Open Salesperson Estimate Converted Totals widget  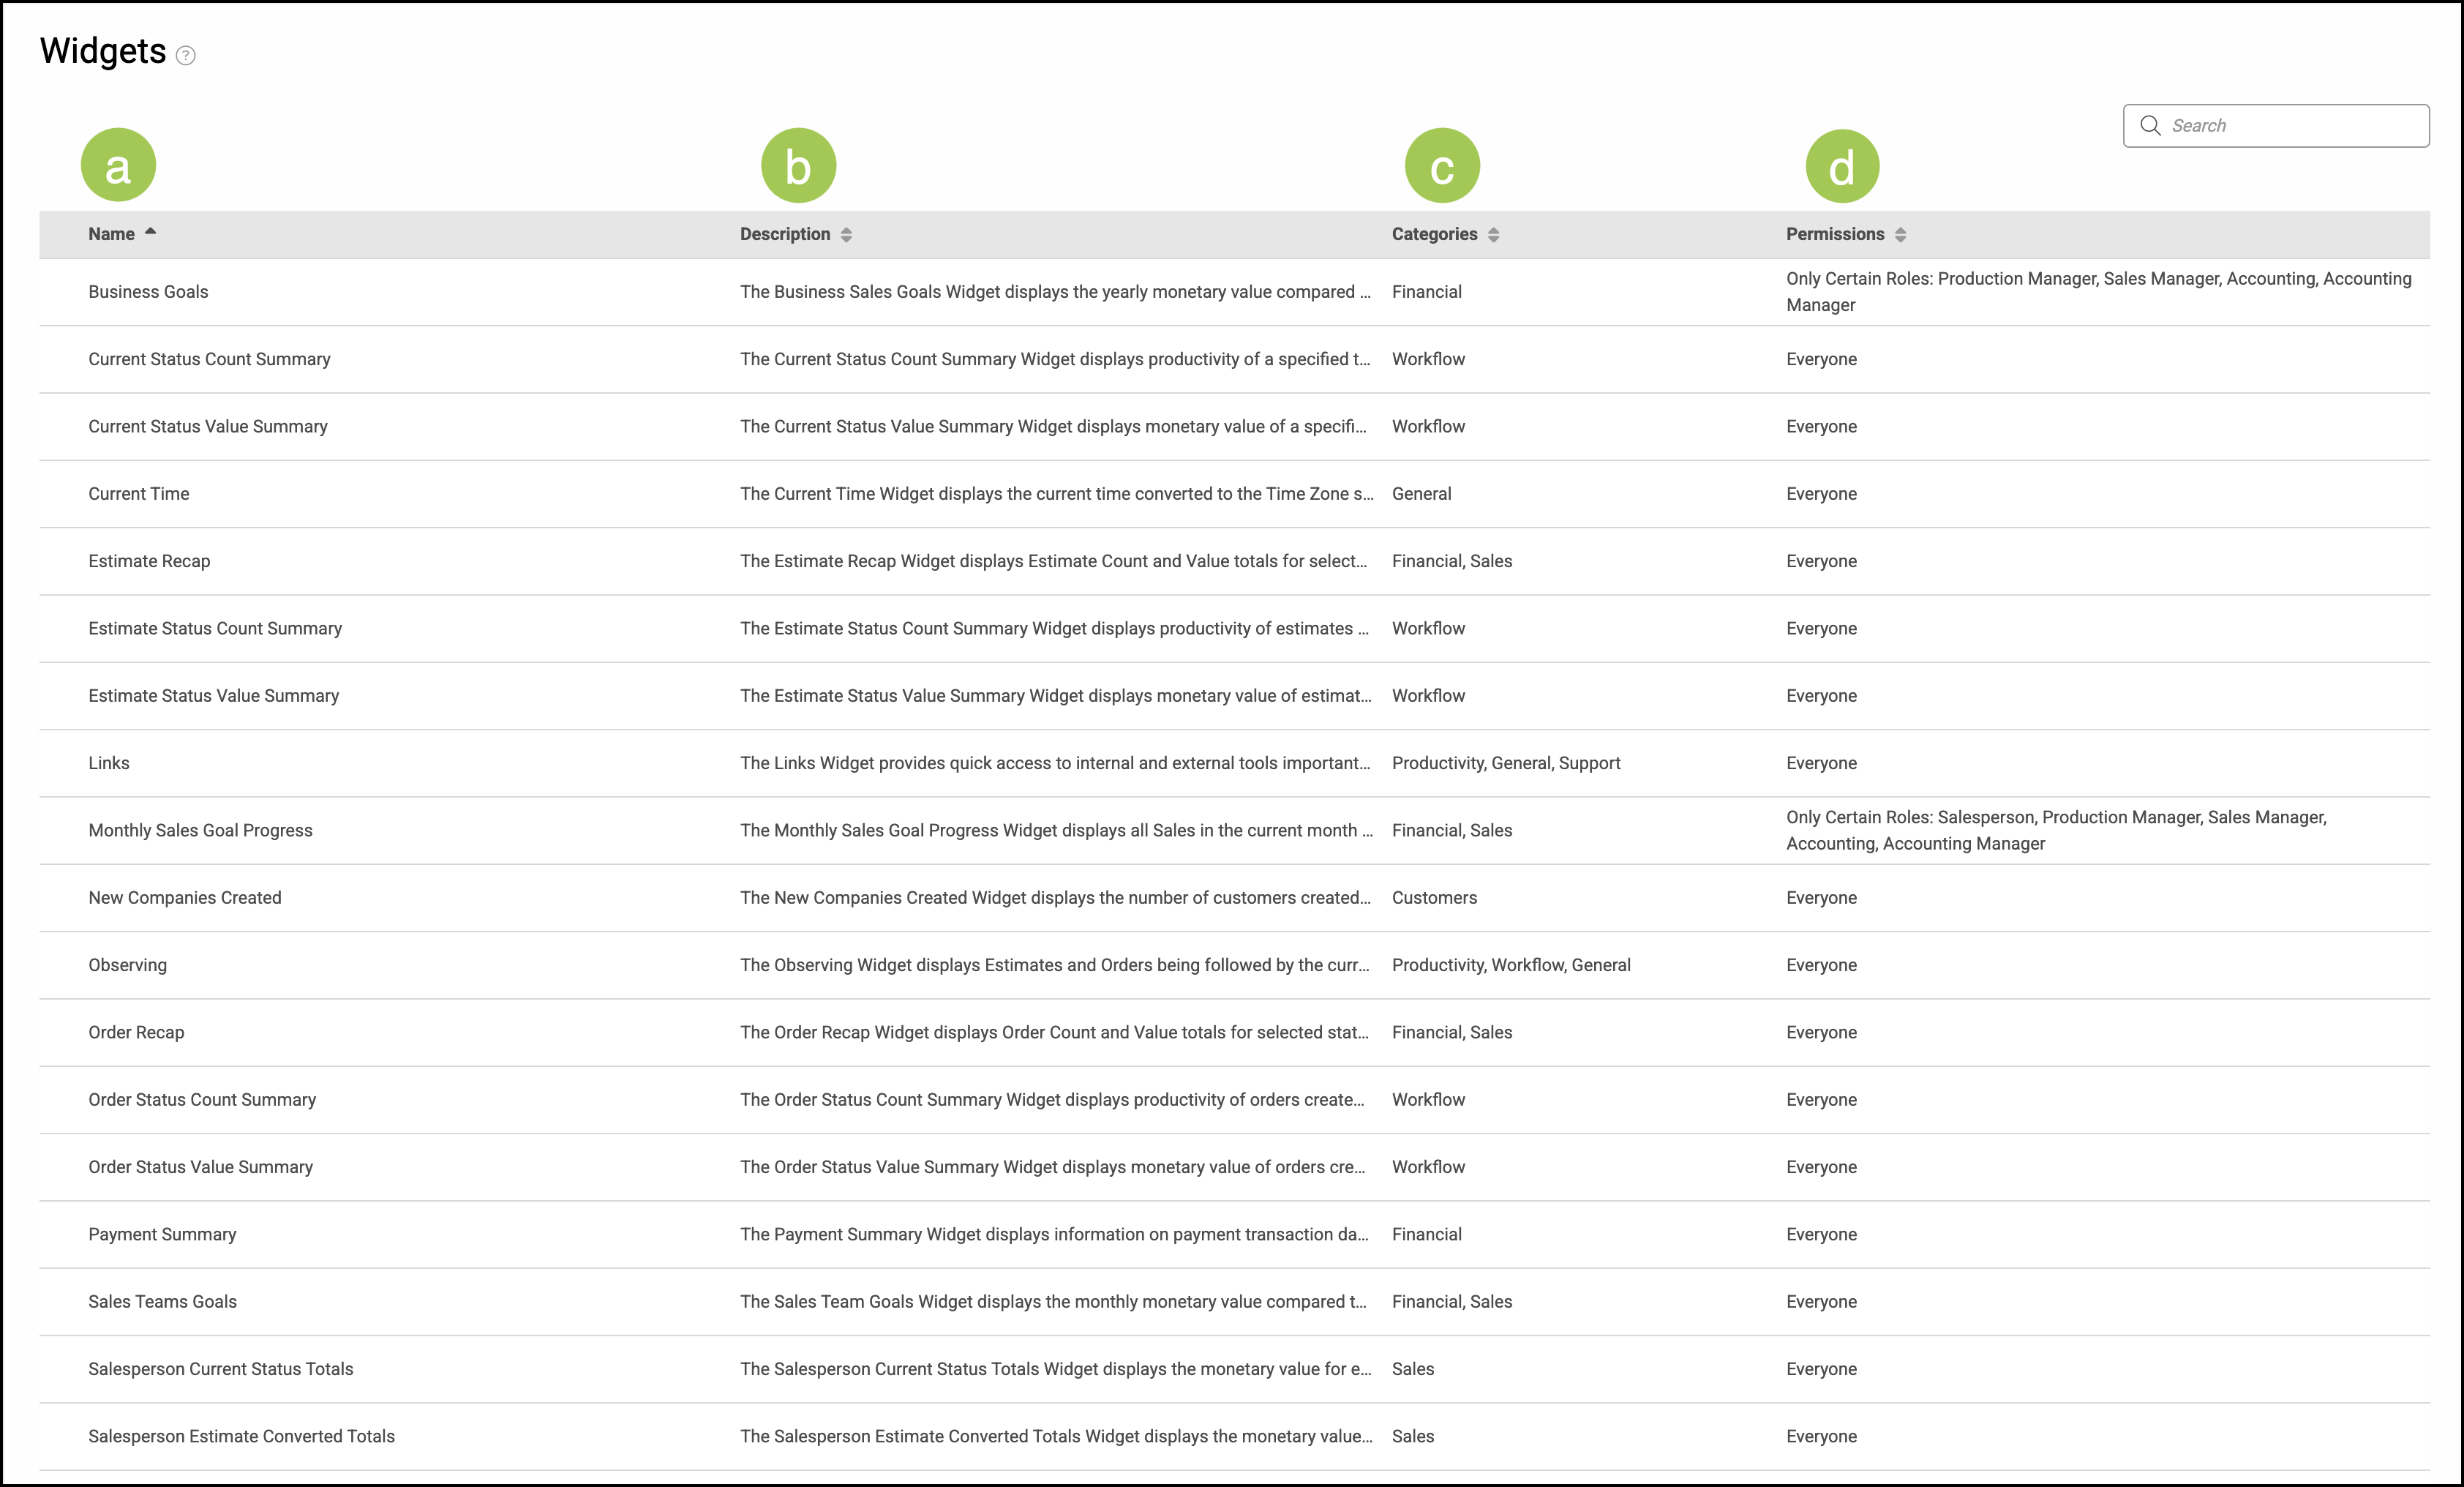click(x=241, y=1436)
